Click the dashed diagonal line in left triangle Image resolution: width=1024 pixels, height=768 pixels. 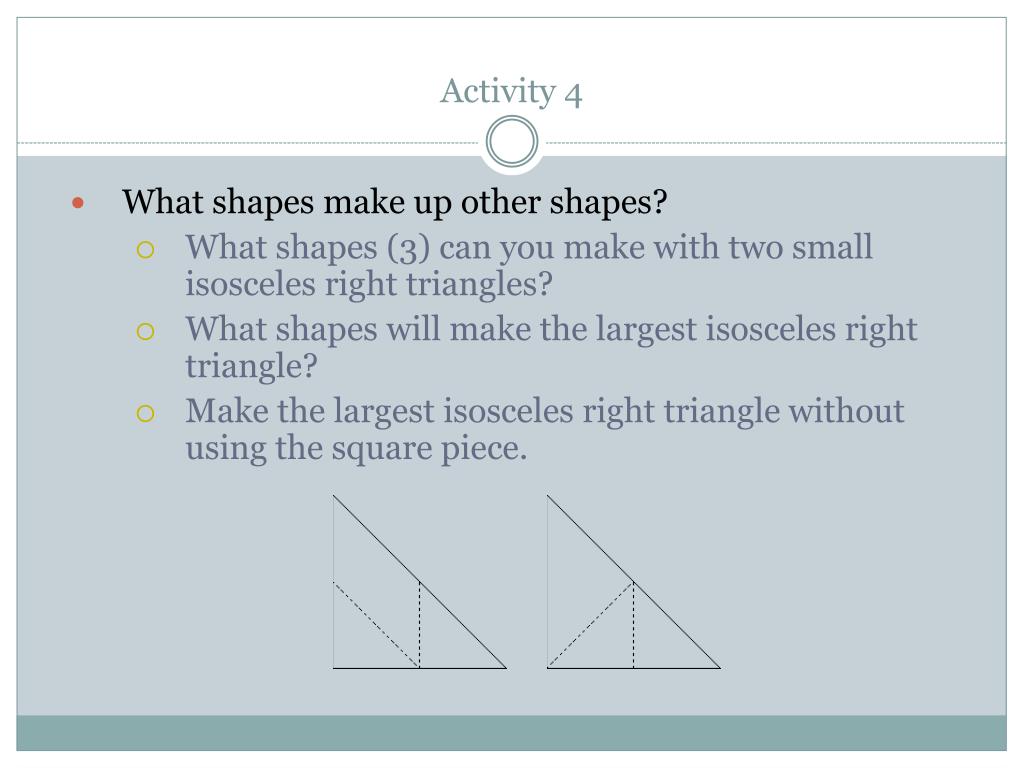tap(376, 625)
